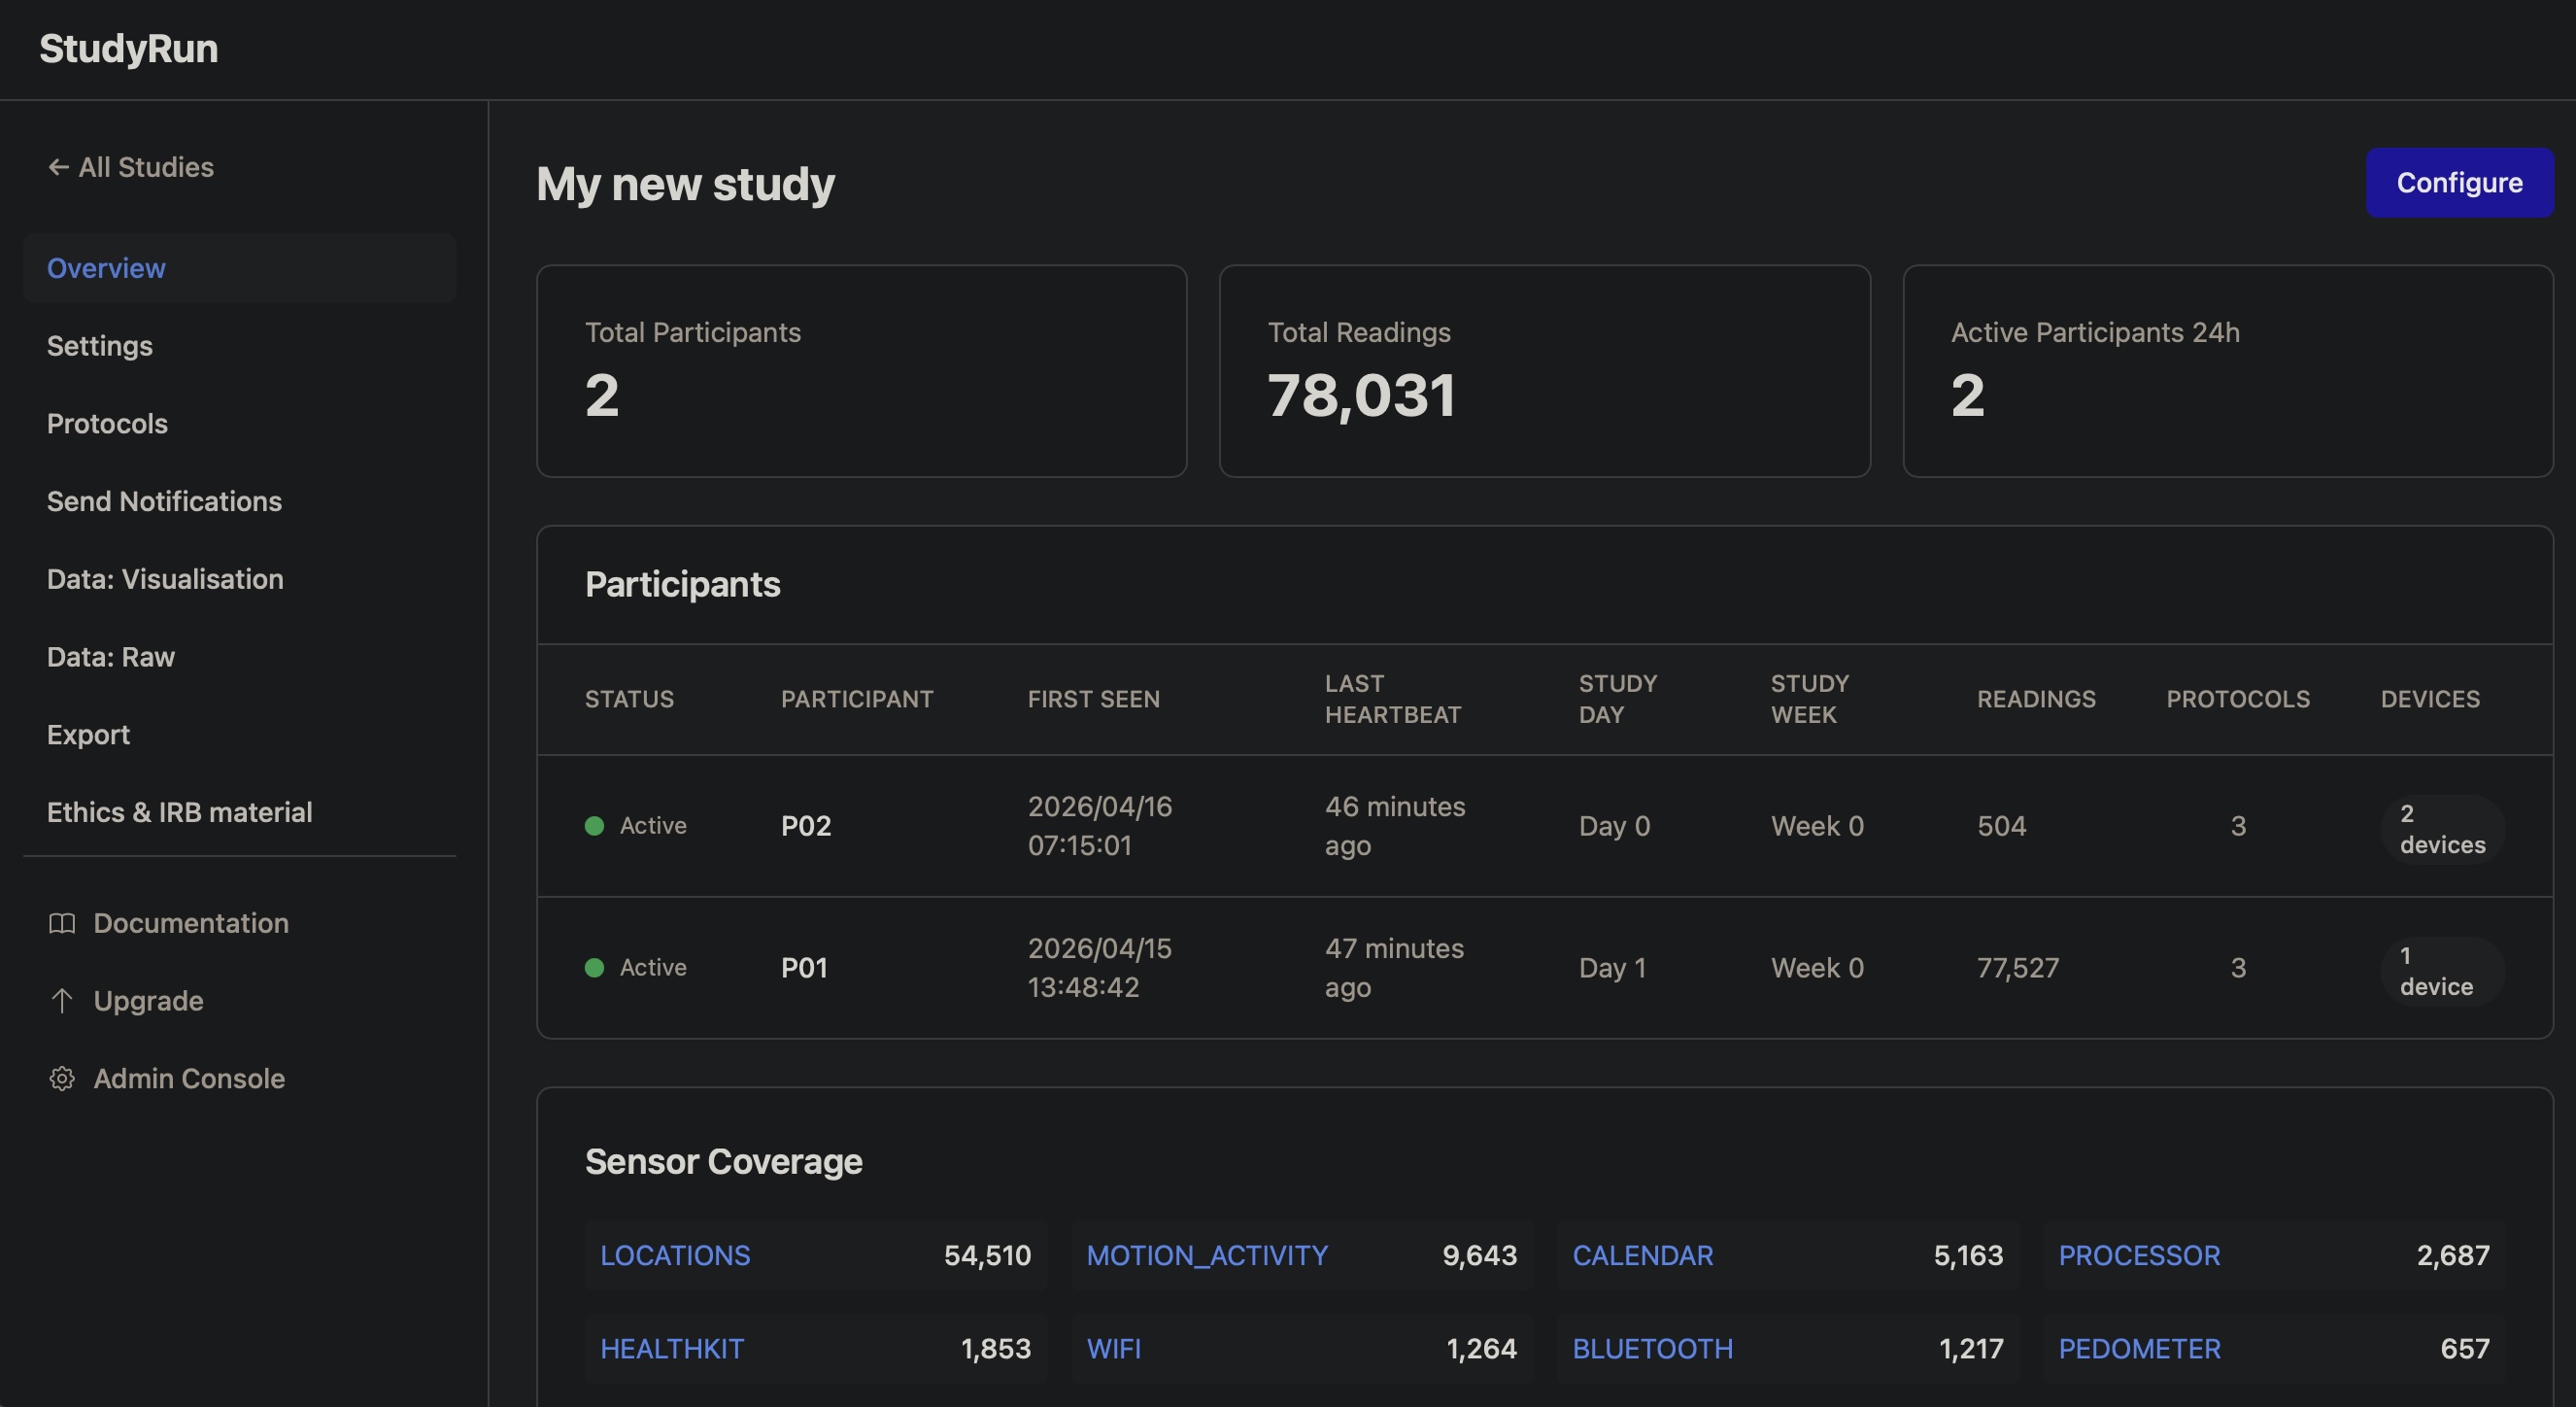Click the PARTICIPANT column header
2576x1407 pixels.
(x=857, y=699)
